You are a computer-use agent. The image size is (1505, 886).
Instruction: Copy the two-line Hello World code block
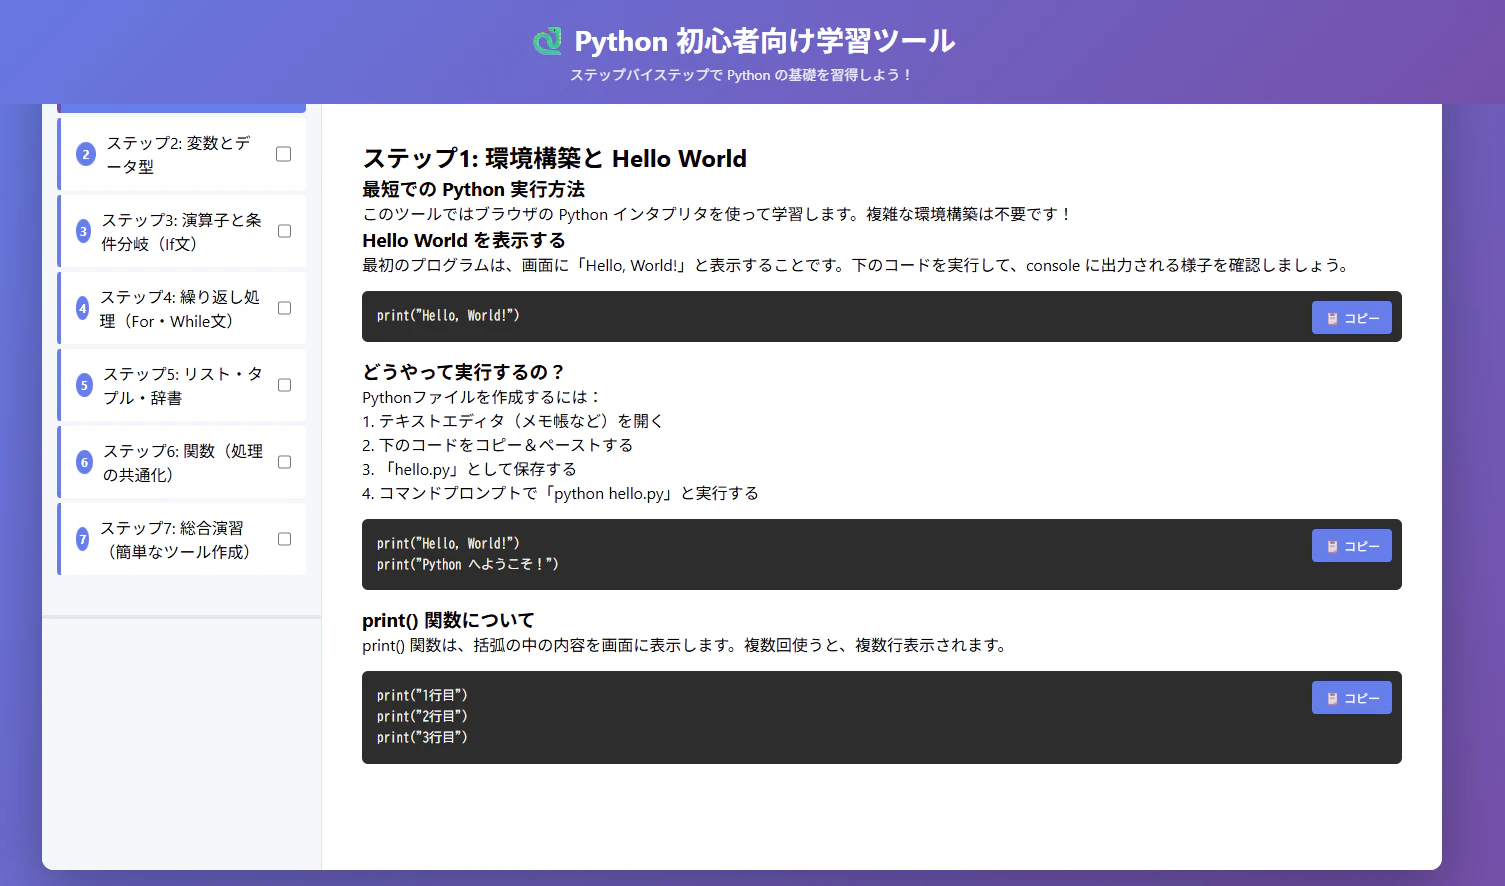click(1351, 545)
